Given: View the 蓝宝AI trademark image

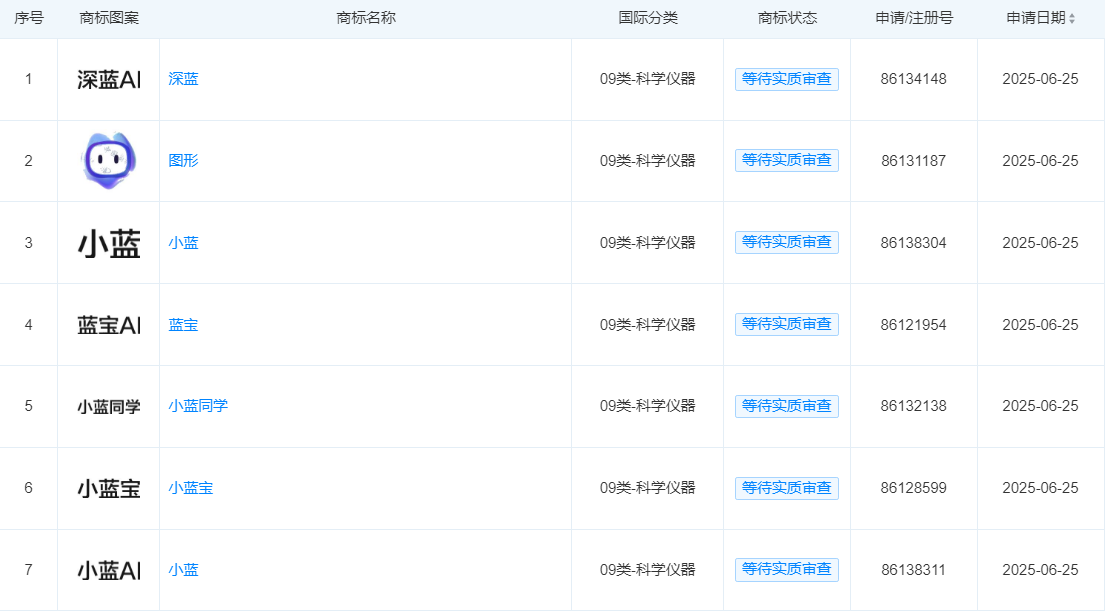Looking at the screenshot, I should [109, 325].
